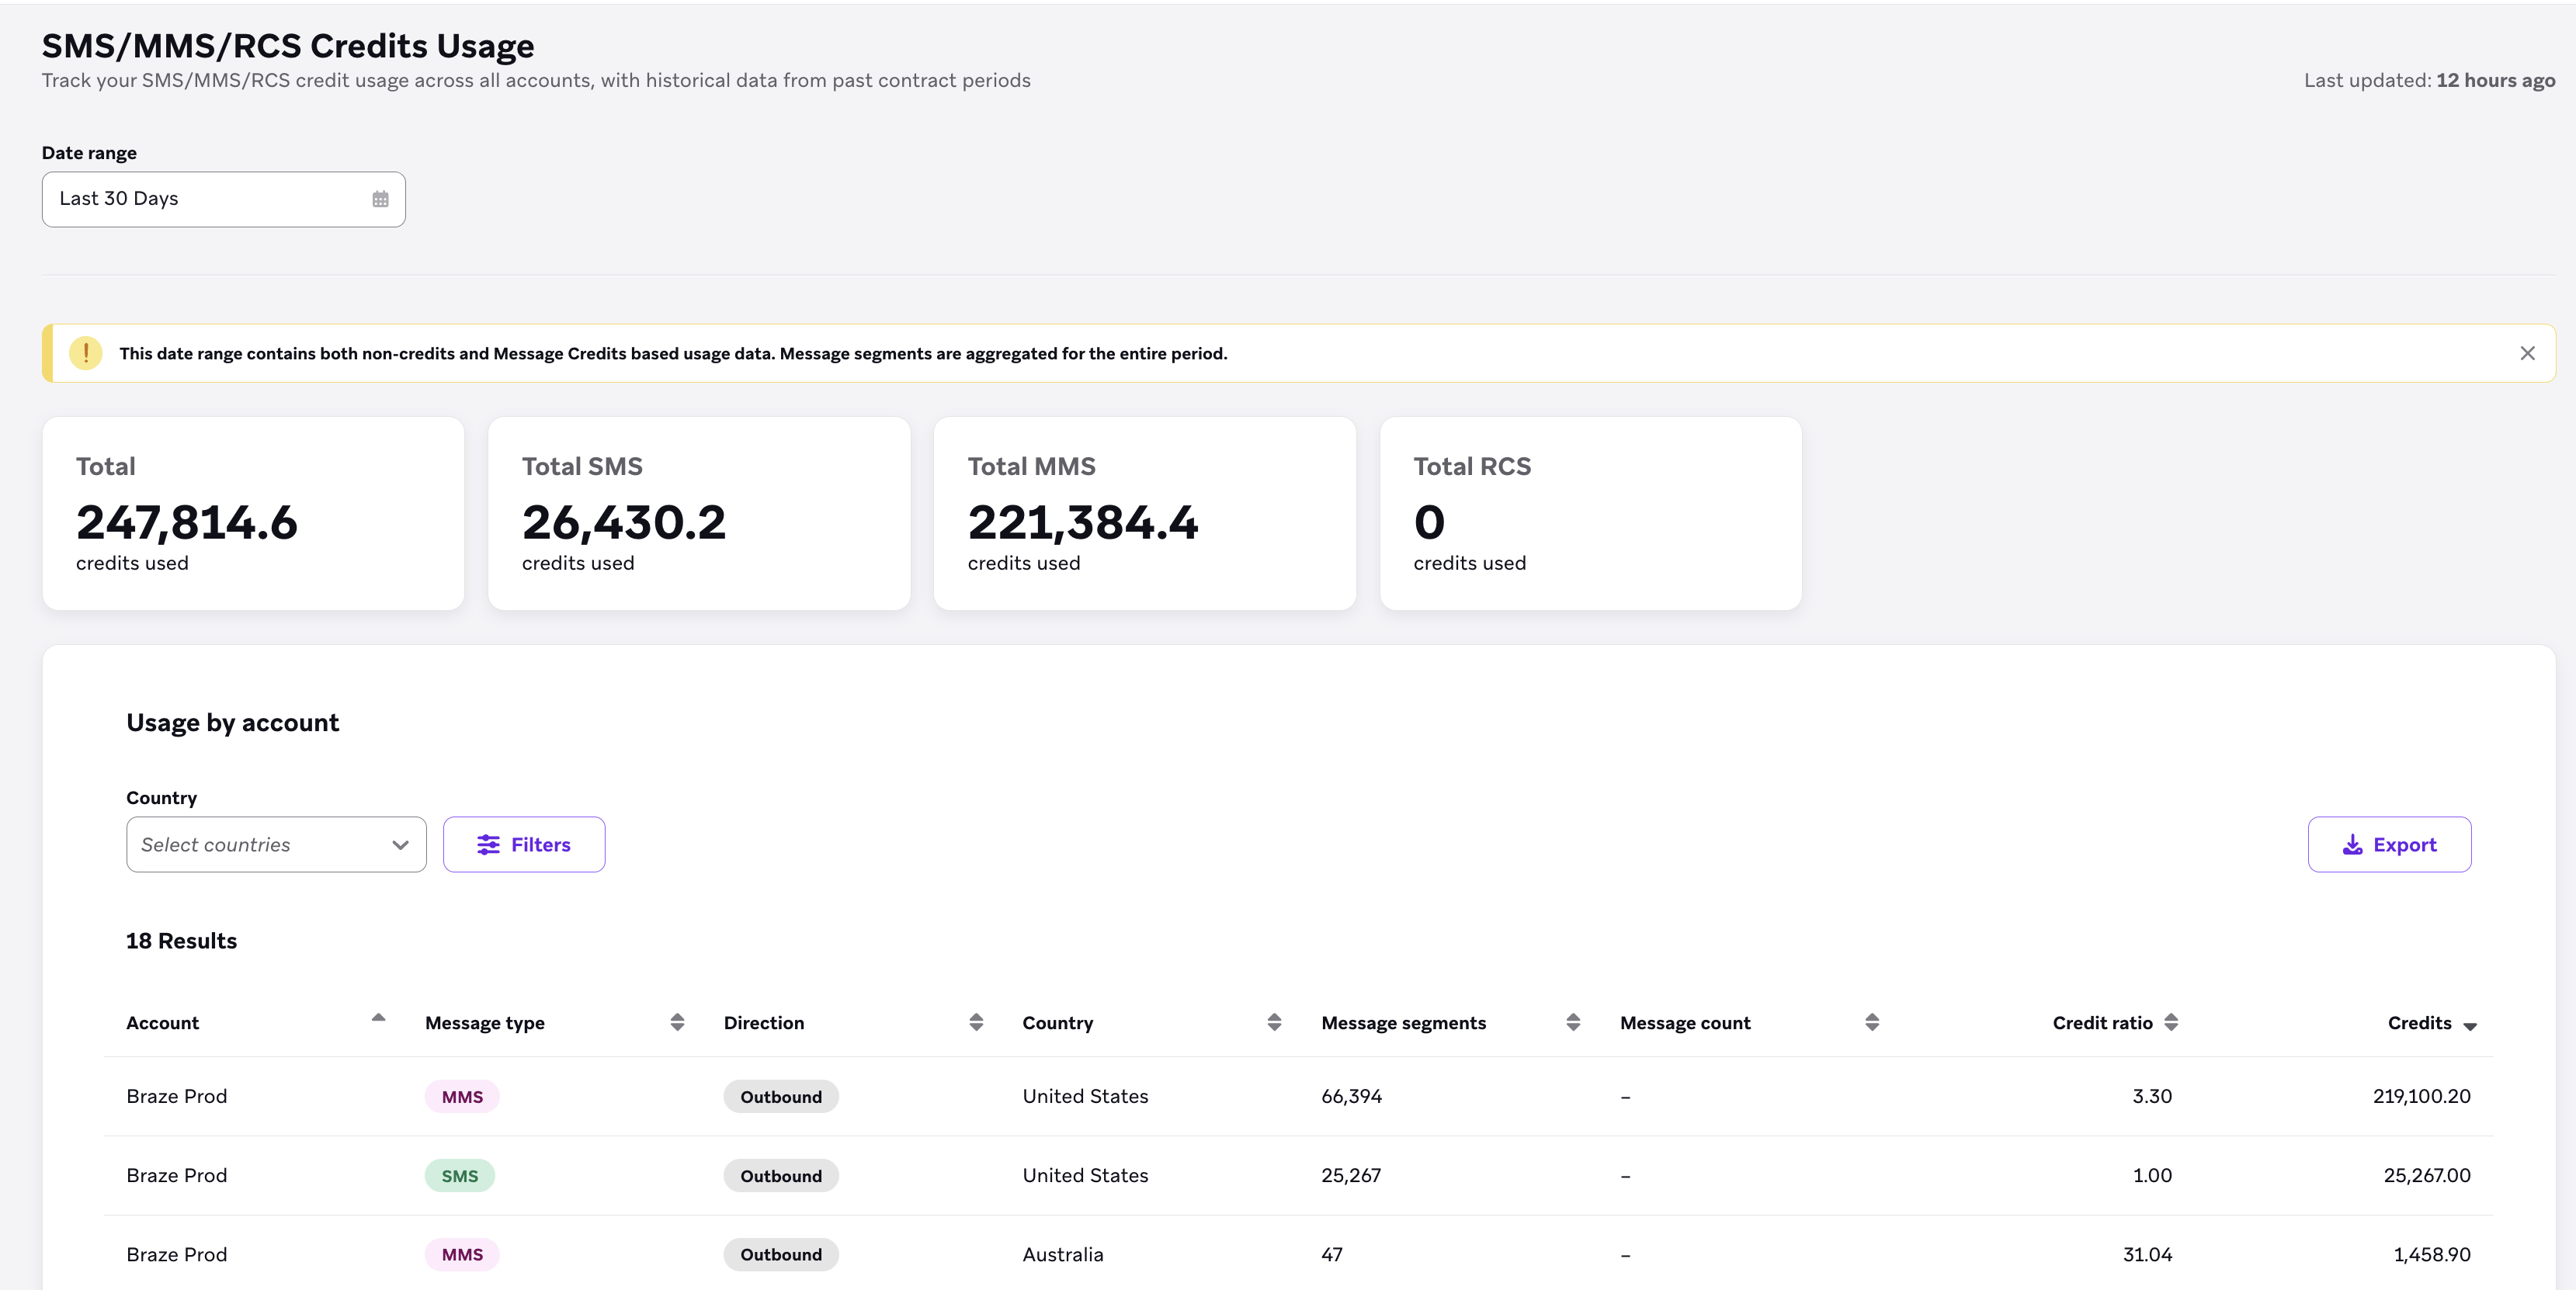Sort by Message segments column

[x=1573, y=1022]
